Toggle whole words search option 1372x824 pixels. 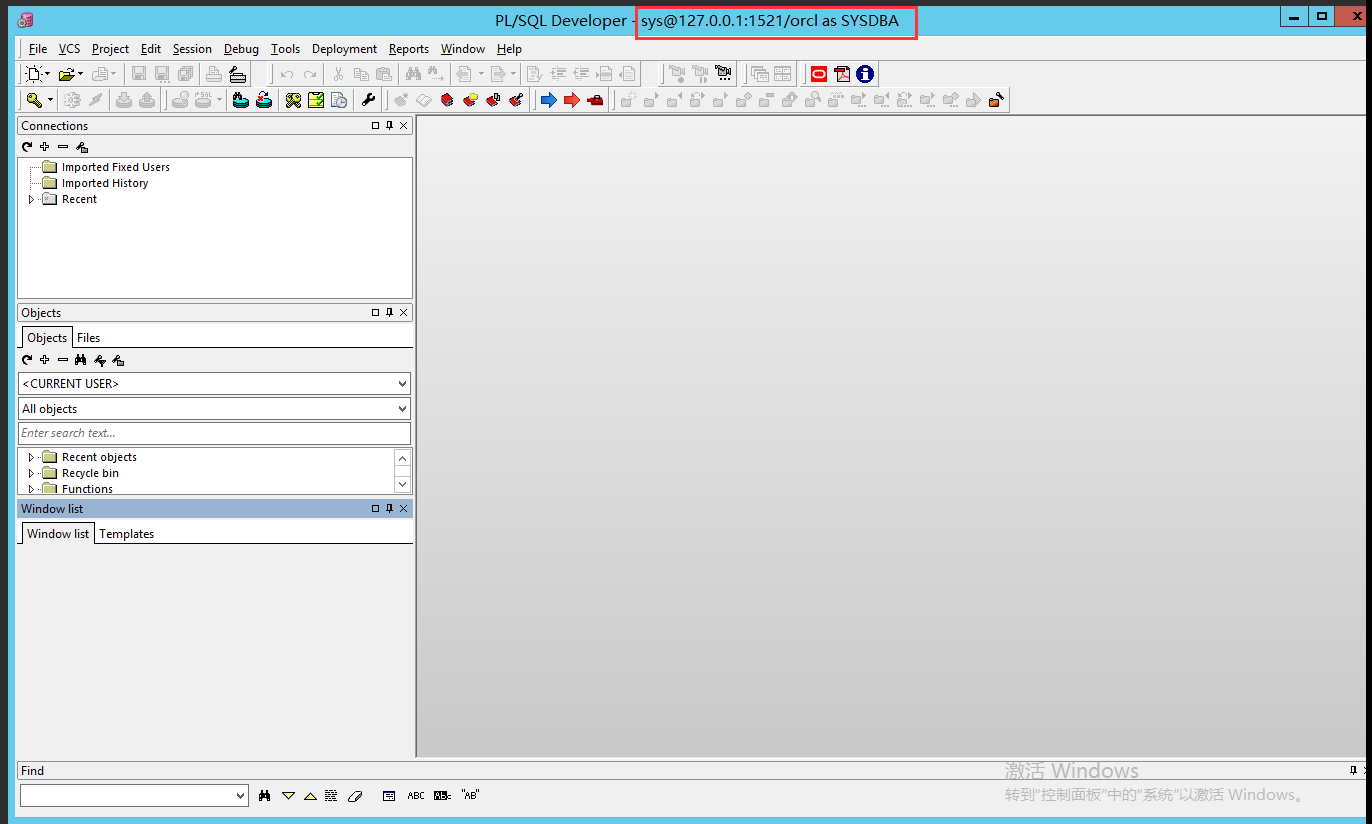click(x=443, y=796)
